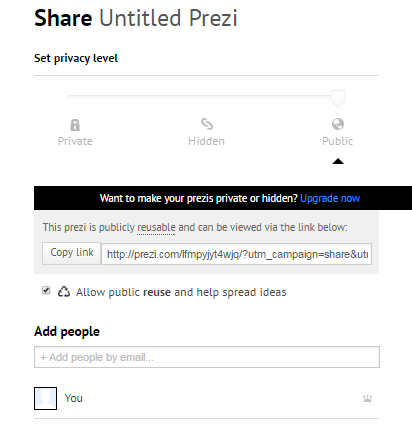The image size is (412, 427).
Task: Click the recycle reuse icon
Action: [64, 291]
